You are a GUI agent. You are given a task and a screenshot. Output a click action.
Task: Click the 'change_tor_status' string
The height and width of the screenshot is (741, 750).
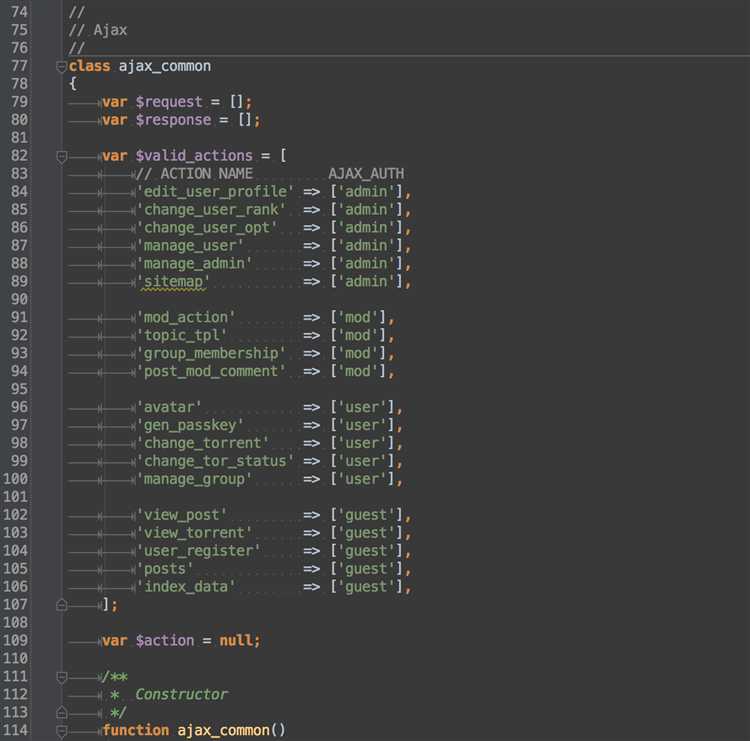(x=215, y=461)
